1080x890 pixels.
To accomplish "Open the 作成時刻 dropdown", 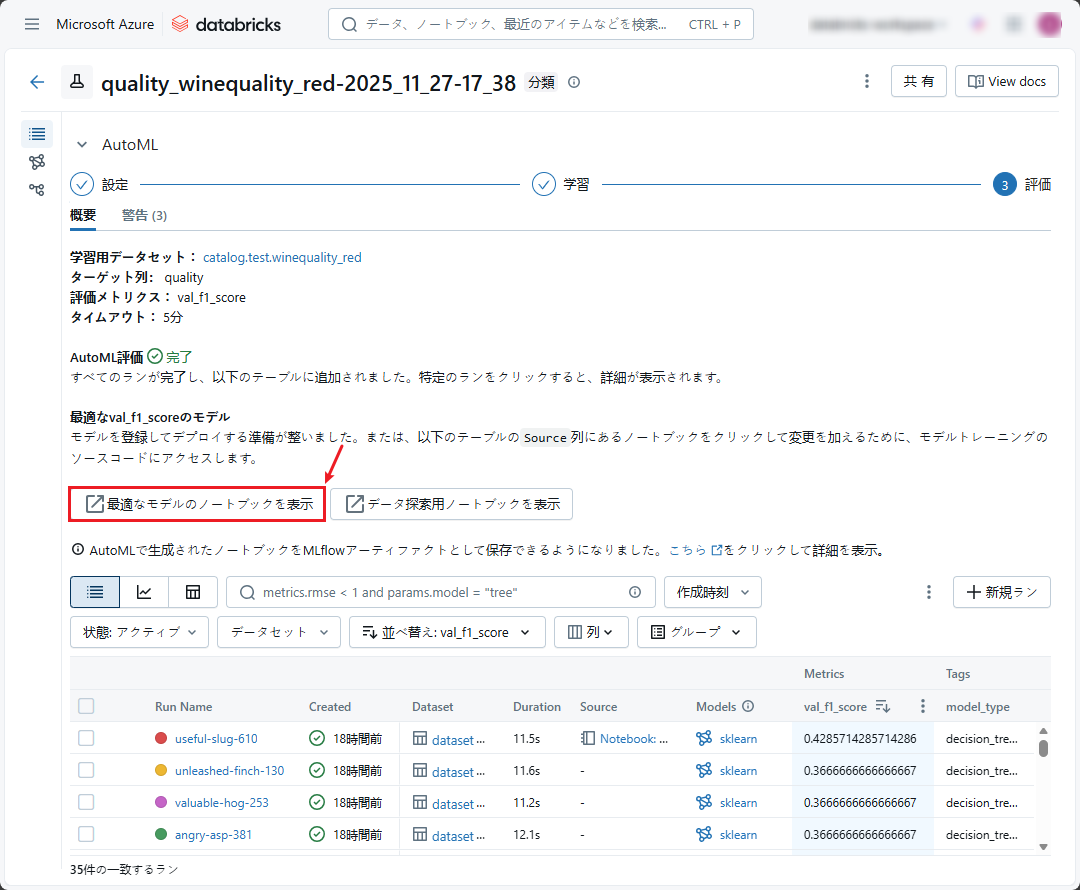I will click(713, 592).
